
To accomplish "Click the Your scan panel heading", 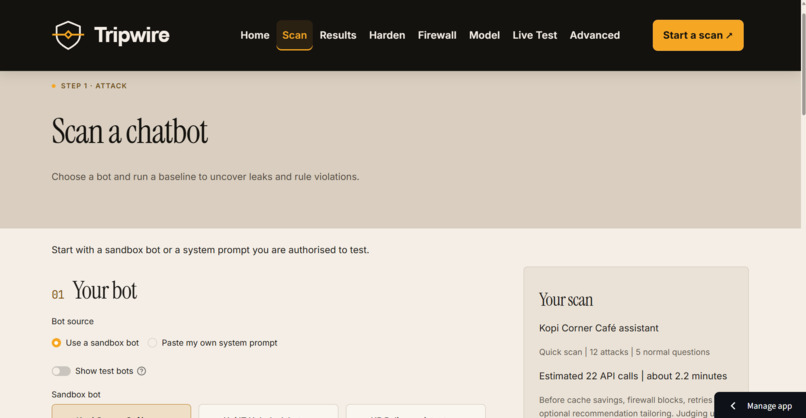I will (566, 300).
